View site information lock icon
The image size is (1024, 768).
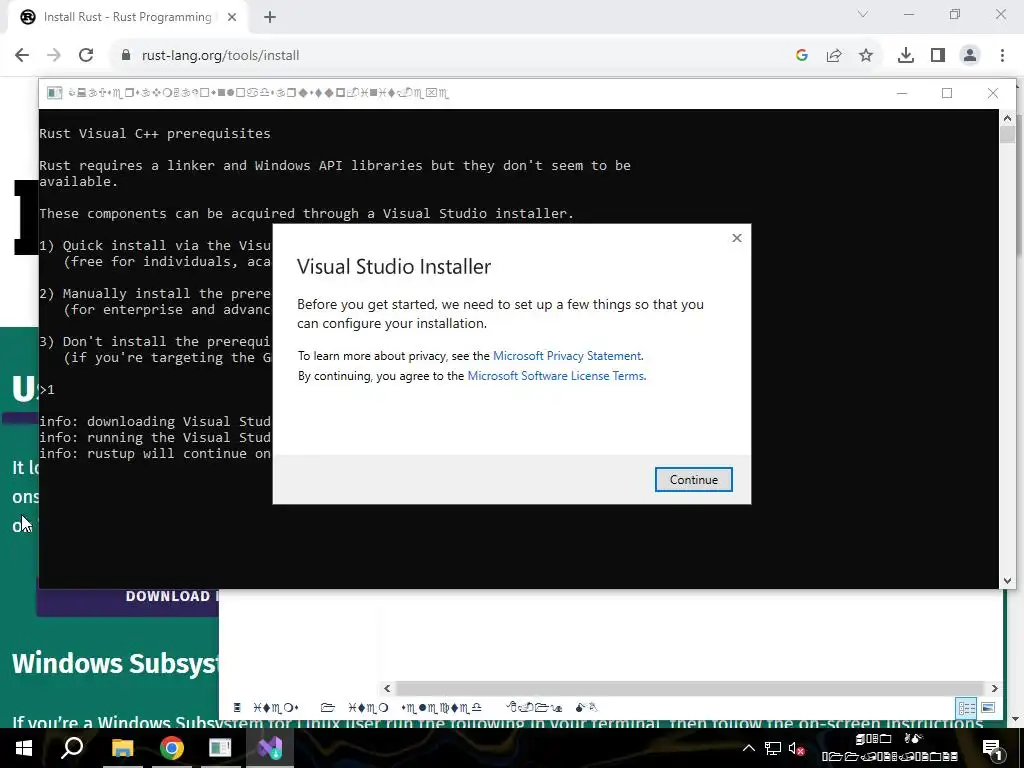[126, 56]
